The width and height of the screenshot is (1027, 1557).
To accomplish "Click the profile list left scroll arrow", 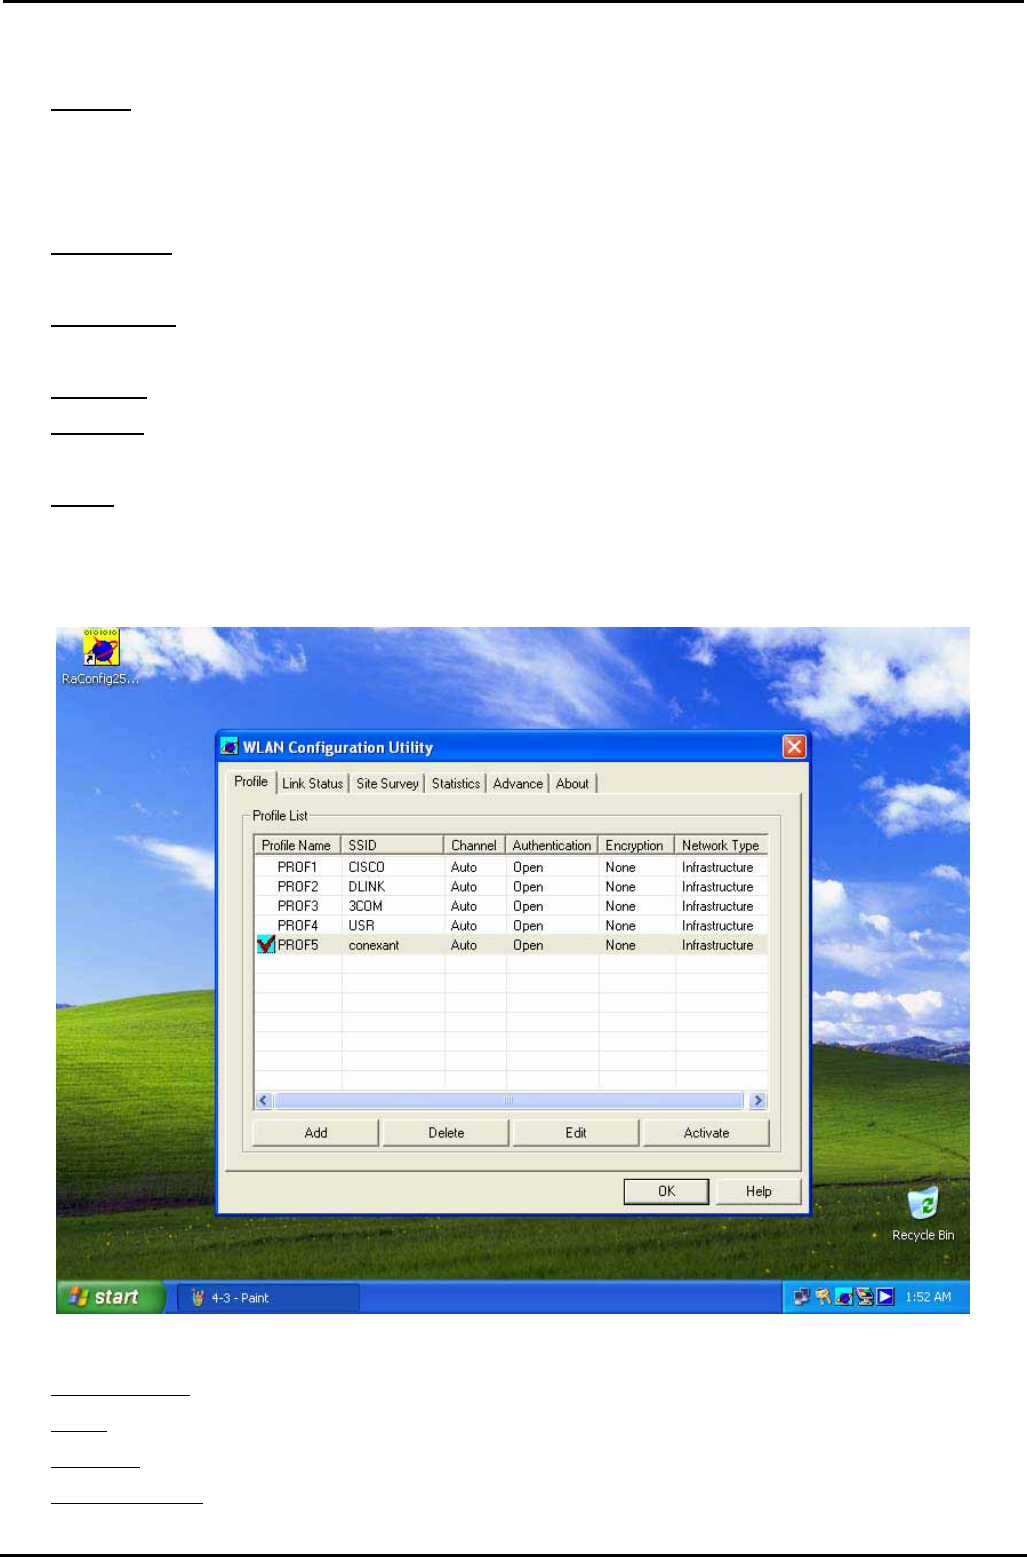I will click(264, 1100).
